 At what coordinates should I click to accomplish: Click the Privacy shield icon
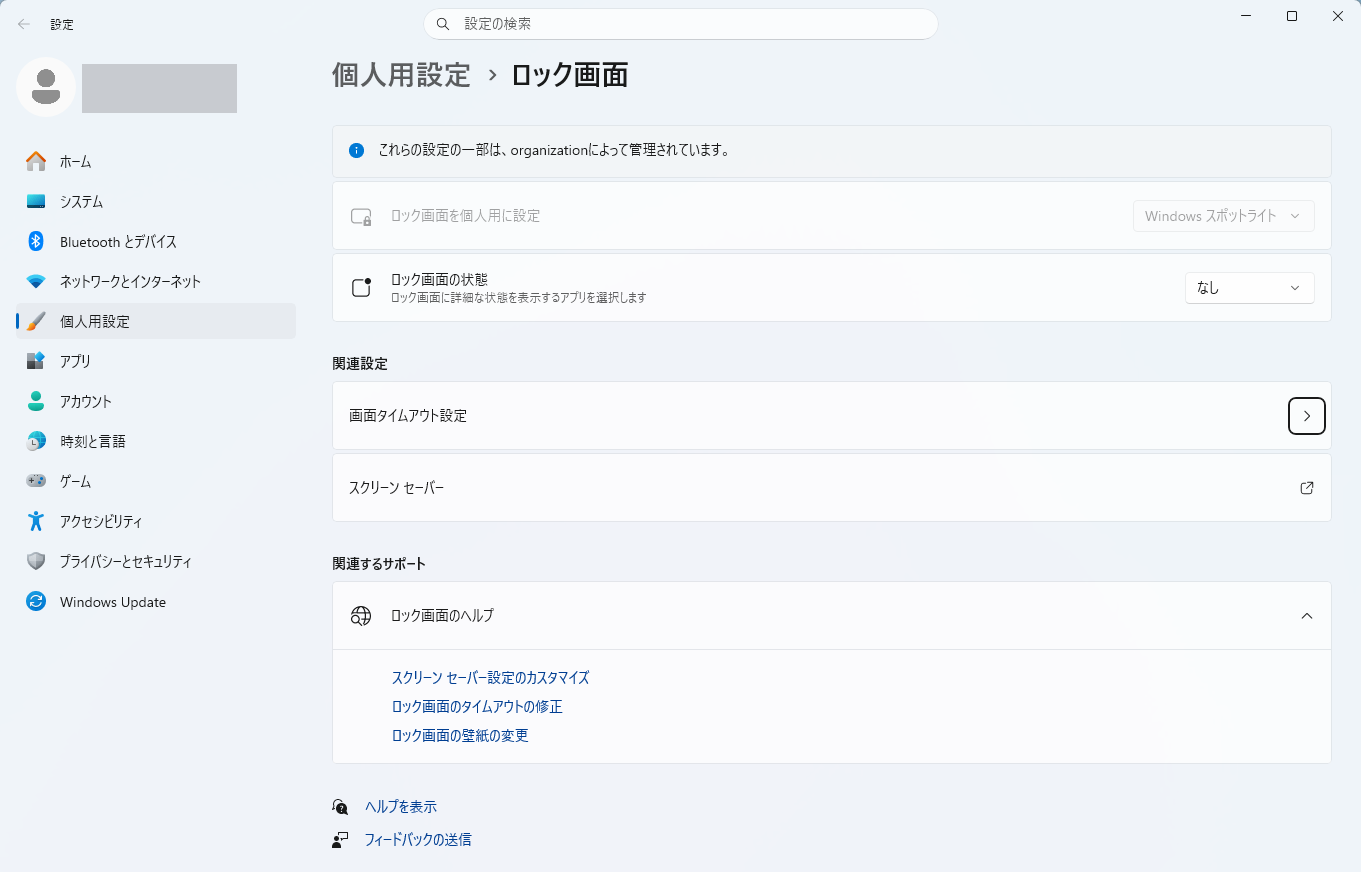[x=36, y=561]
